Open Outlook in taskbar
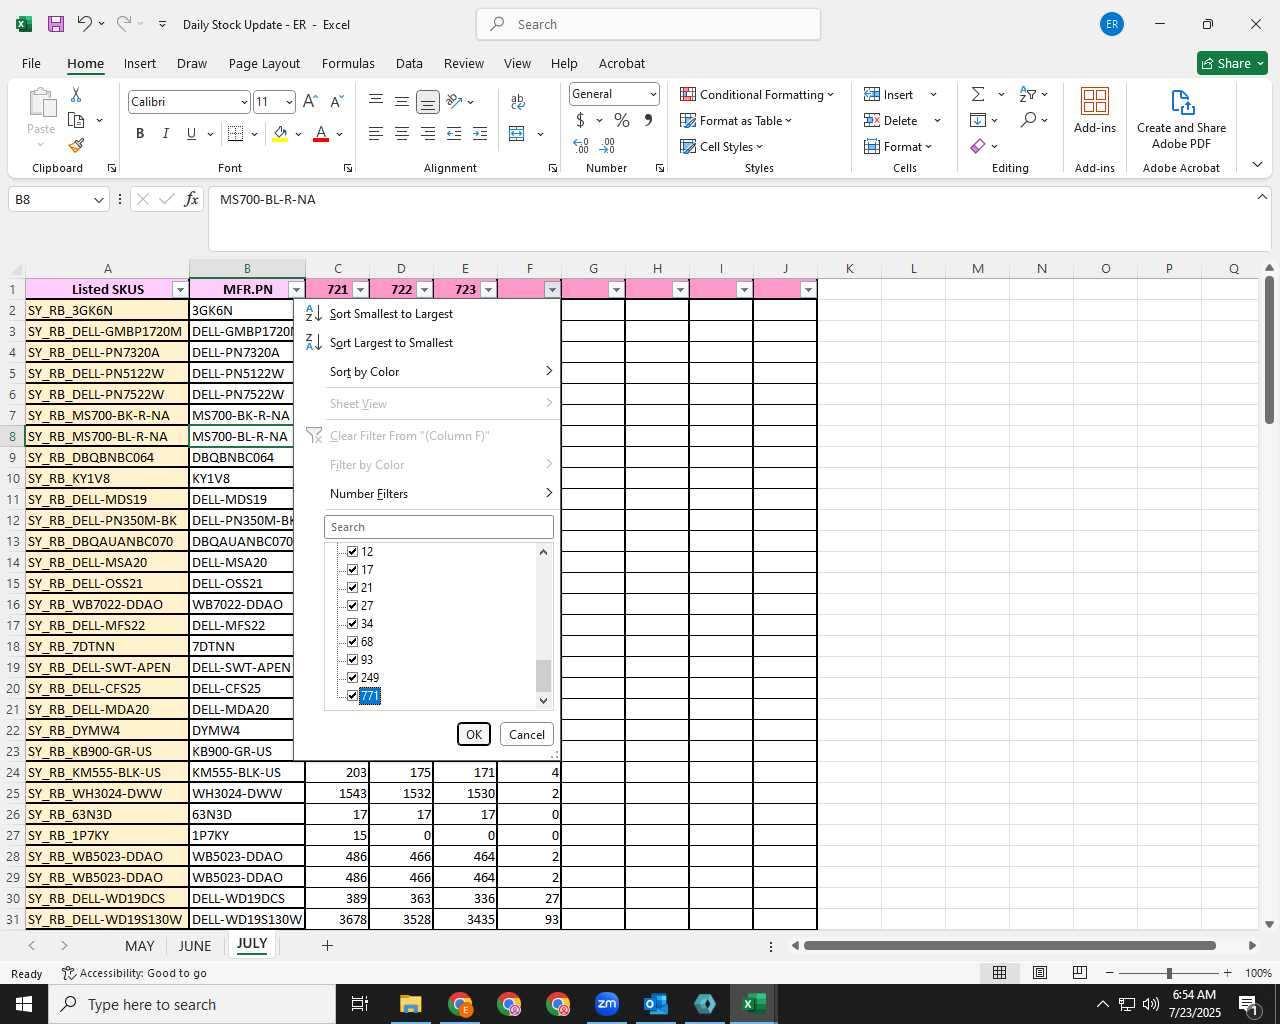This screenshot has width=1280, height=1024. tap(656, 1004)
